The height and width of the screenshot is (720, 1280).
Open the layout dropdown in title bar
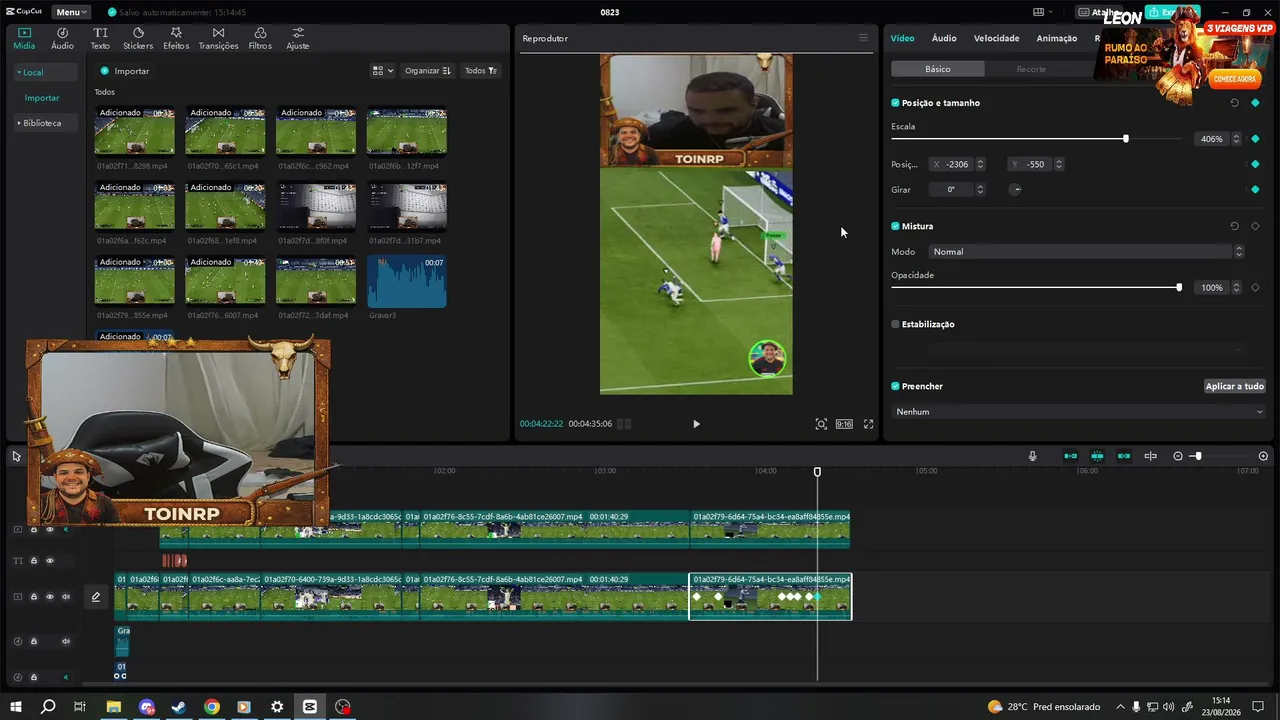point(1042,12)
